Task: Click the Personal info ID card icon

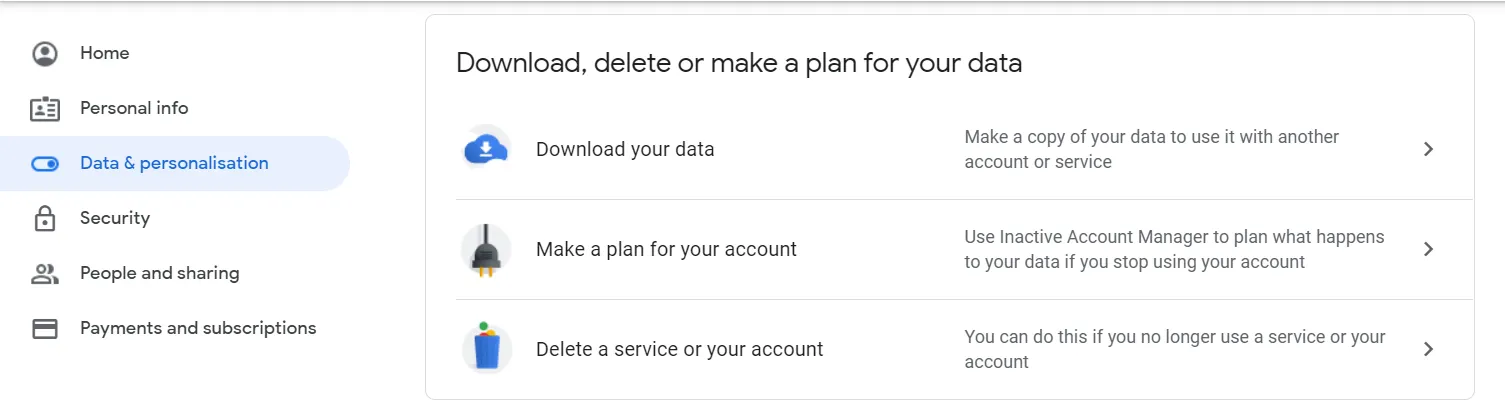Action: [45, 109]
